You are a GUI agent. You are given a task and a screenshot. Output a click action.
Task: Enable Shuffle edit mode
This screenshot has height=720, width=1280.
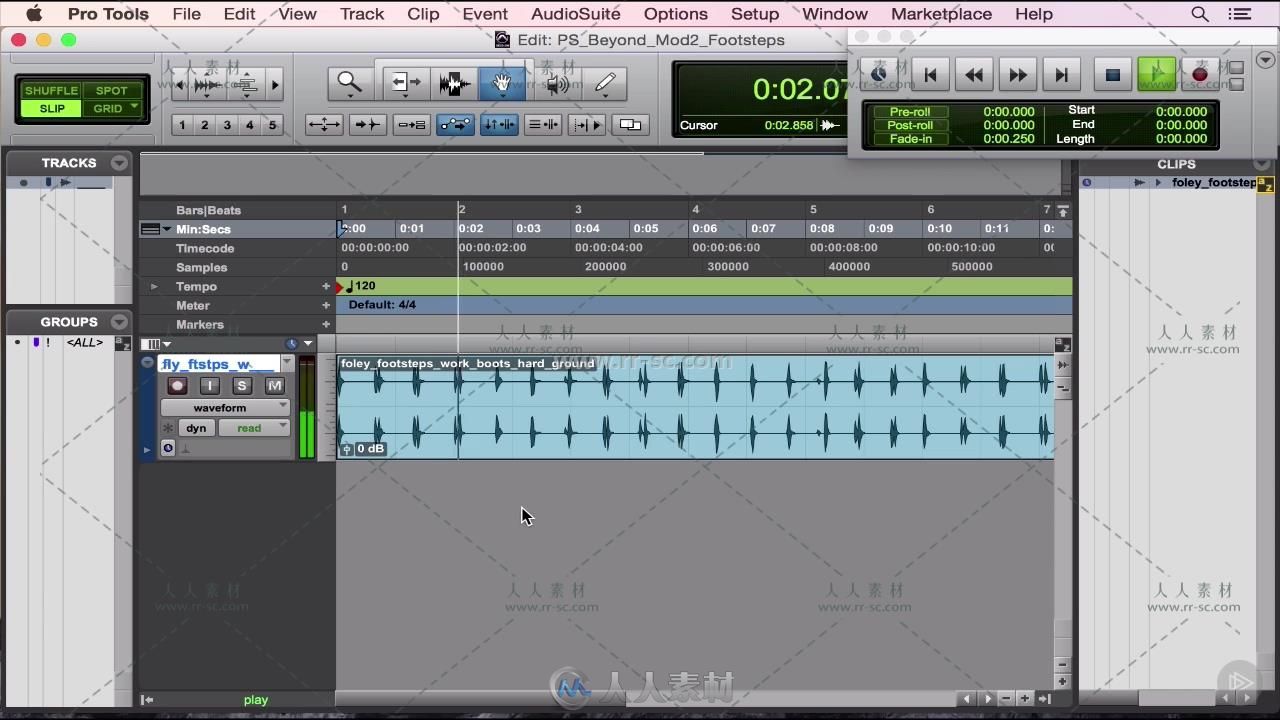pyautogui.click(x=51, y=90)
